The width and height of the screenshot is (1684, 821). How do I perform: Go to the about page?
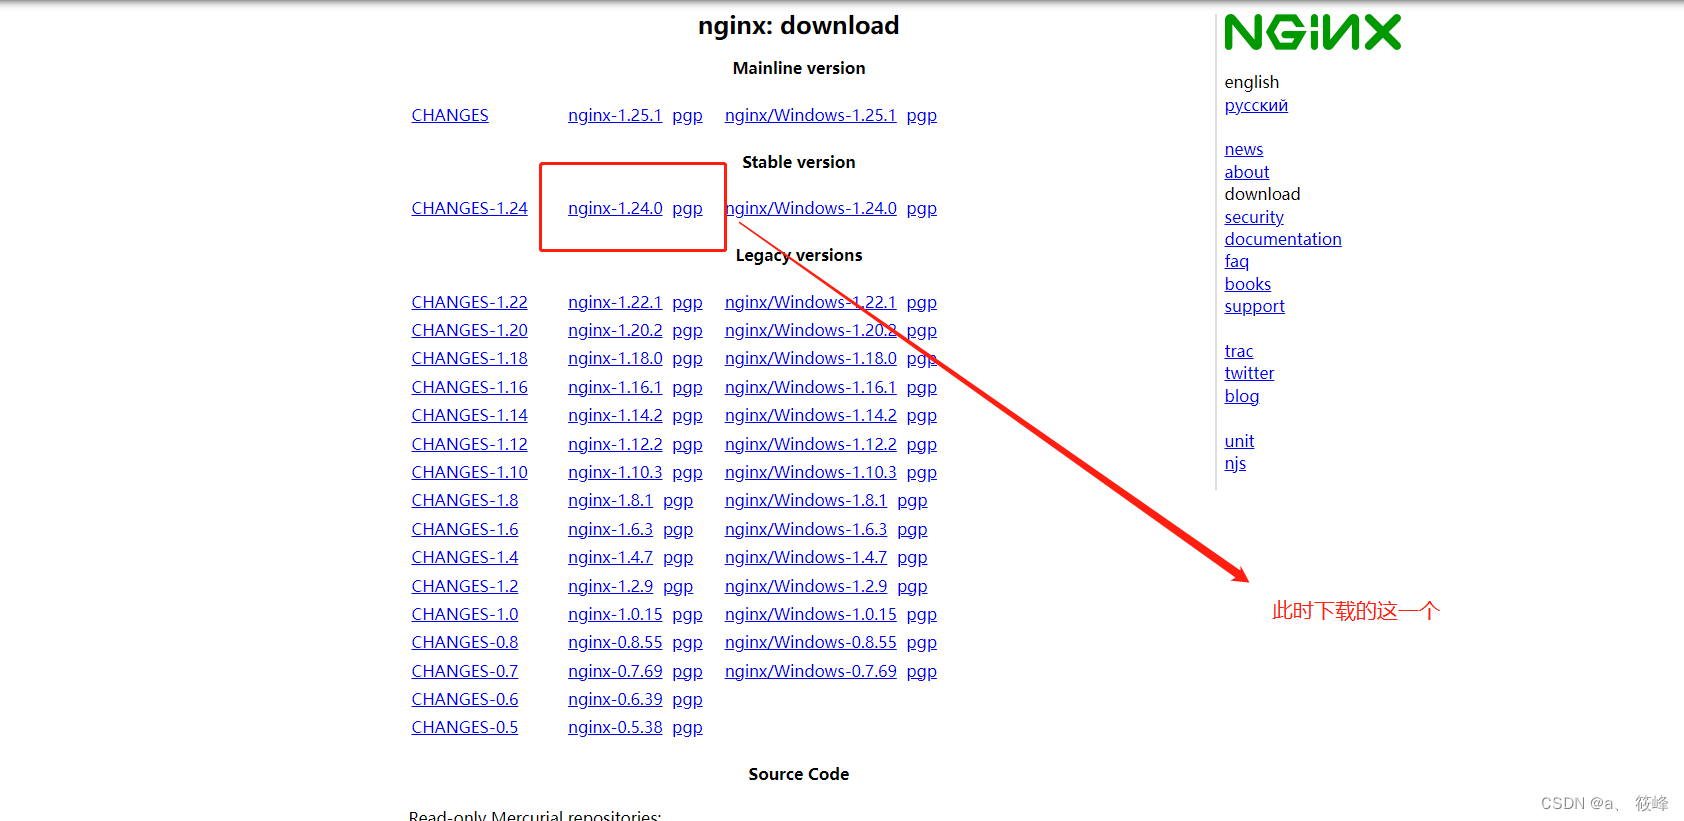[x=1247, y=172]
